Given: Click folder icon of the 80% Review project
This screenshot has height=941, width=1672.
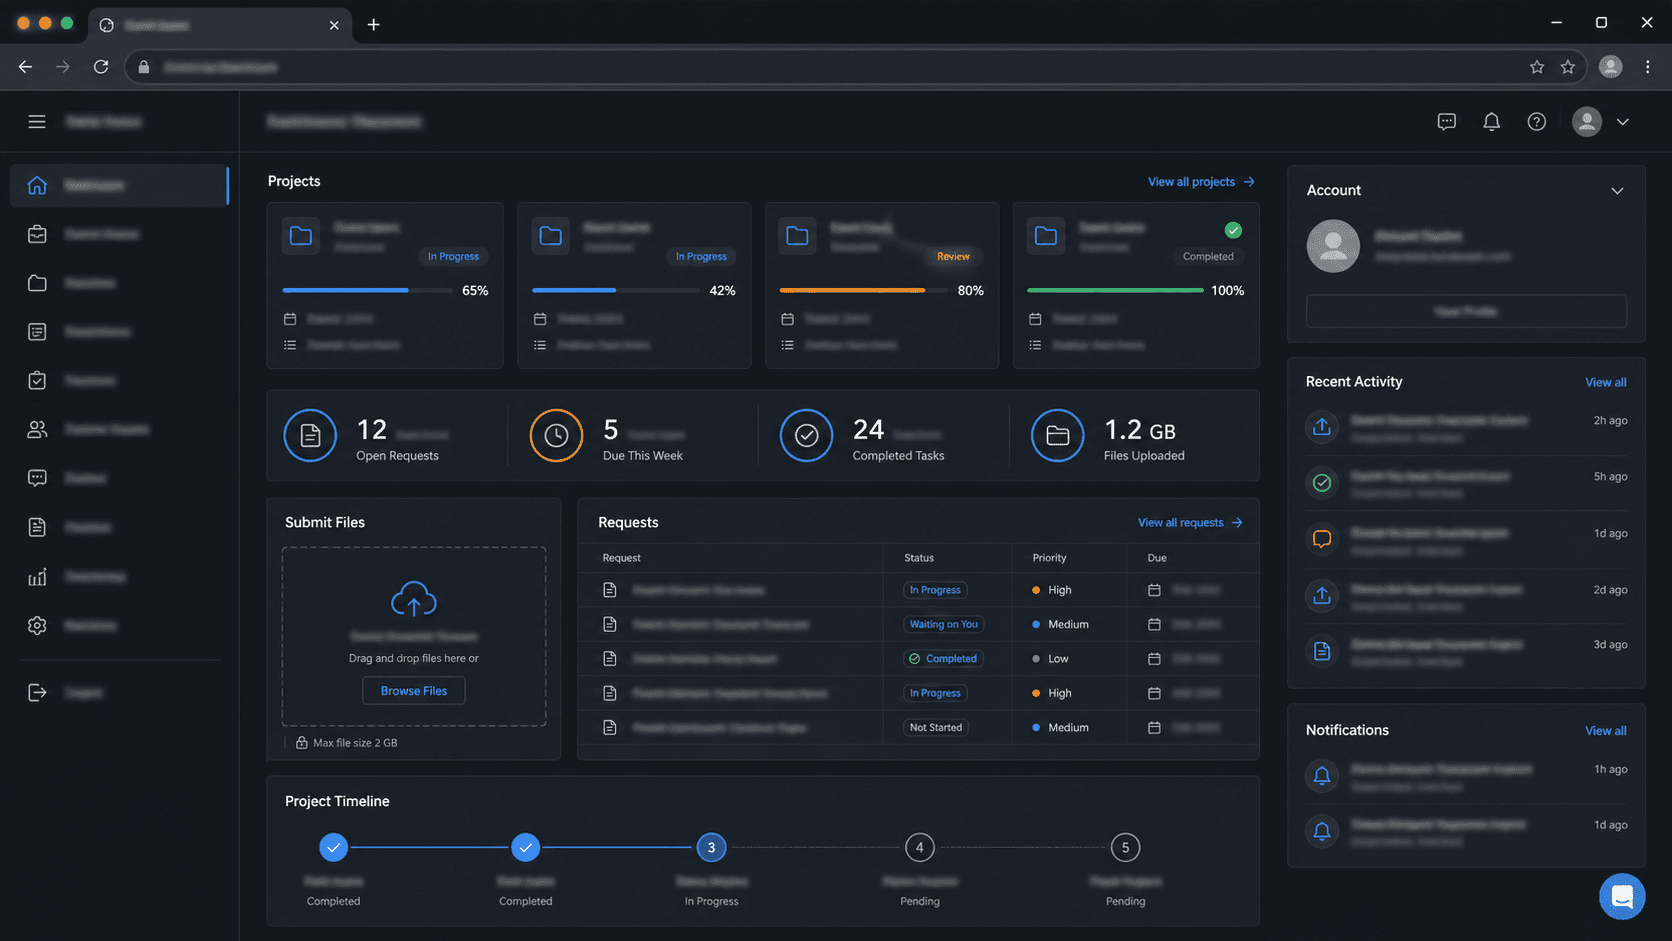Looking at the screenshot, I should tap(797, 236).
